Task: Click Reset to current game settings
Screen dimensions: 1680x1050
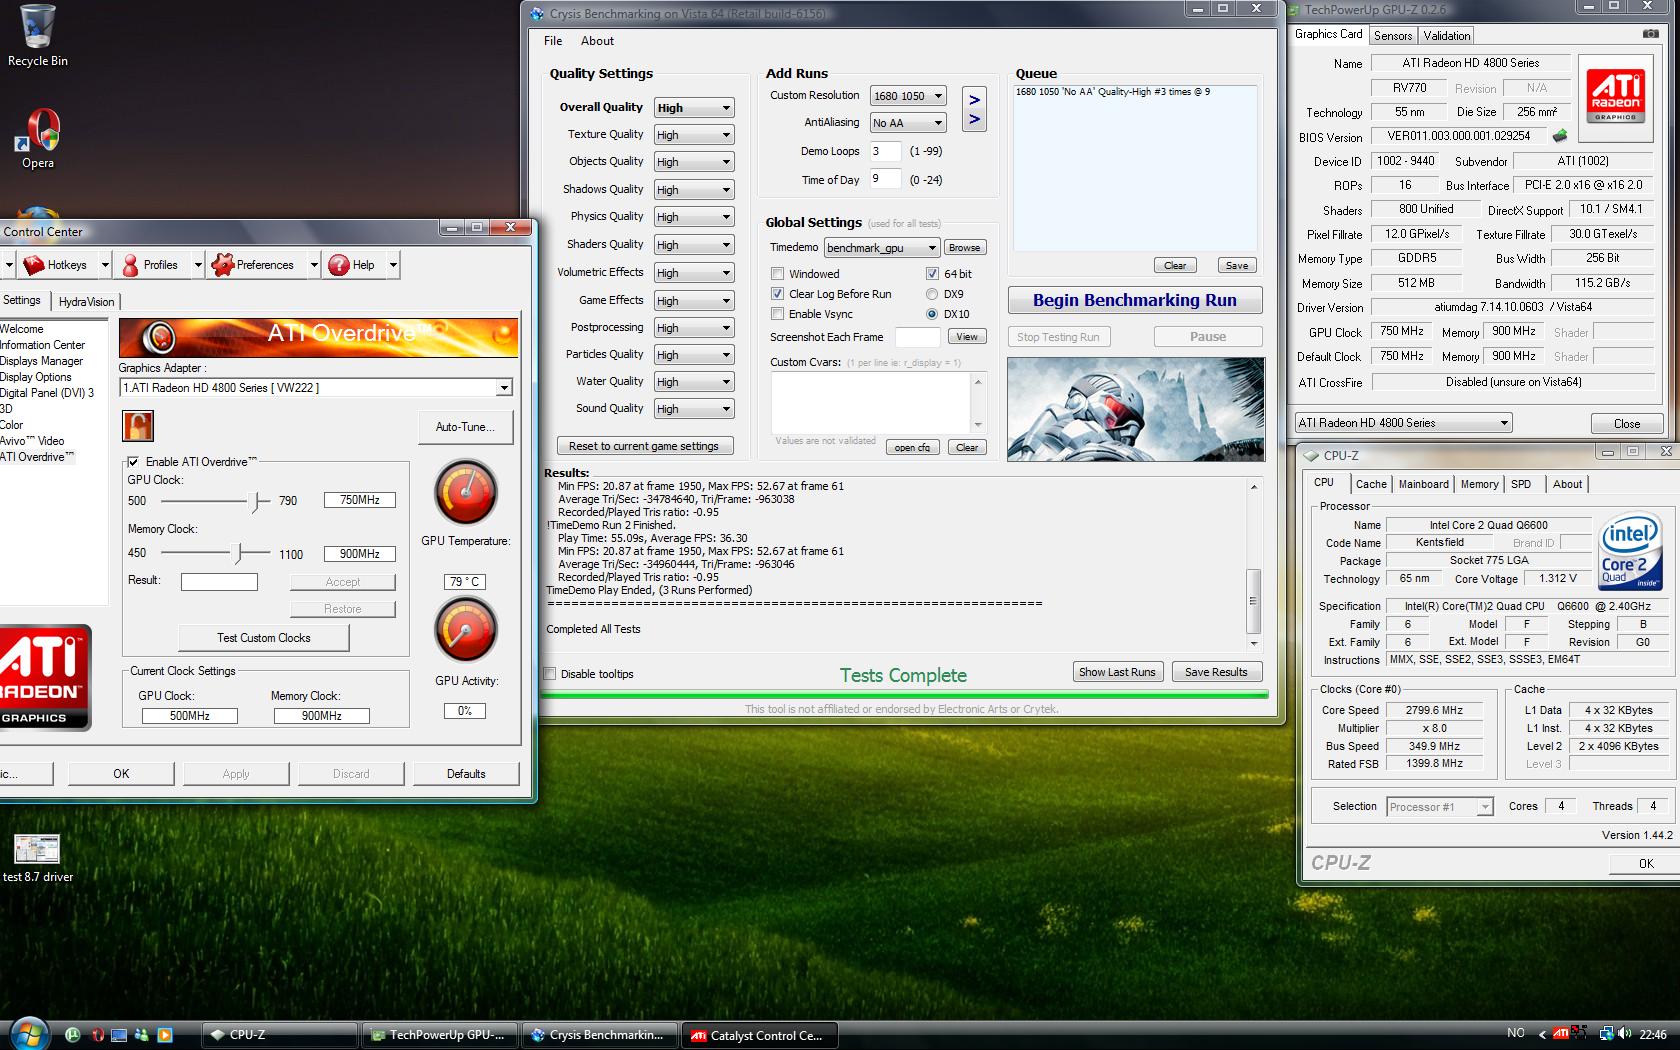Action: click(644, 446)
